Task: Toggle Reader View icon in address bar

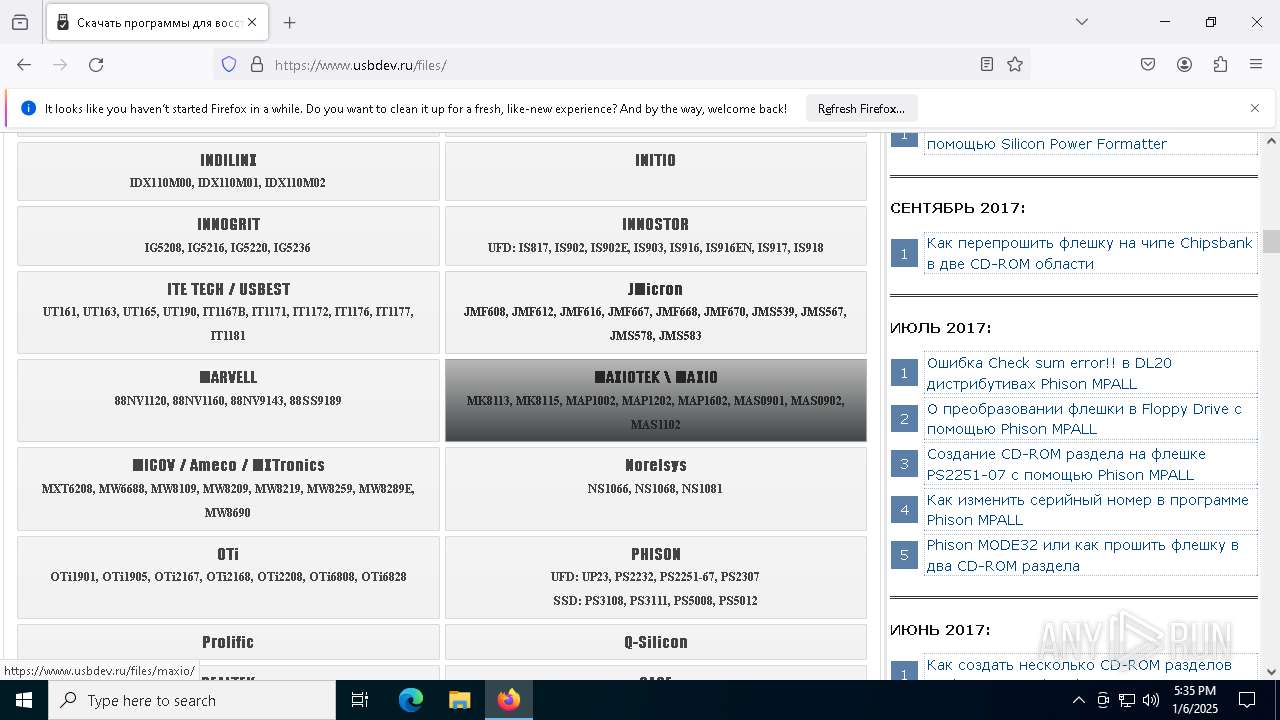Action: tap(987, 64)
